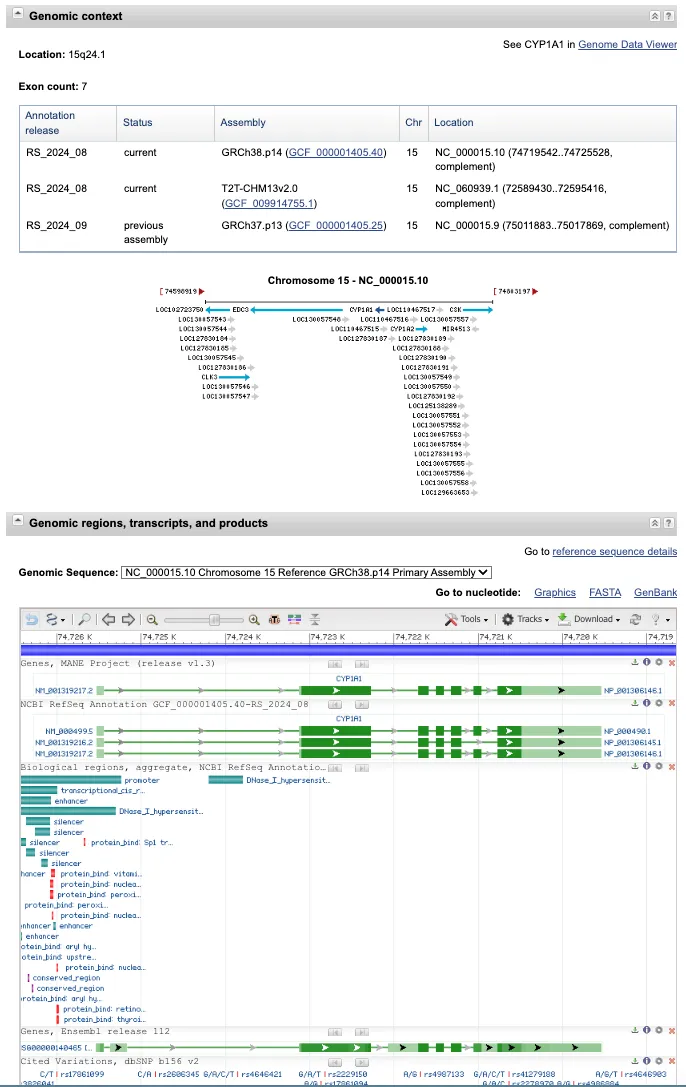Adjust the zoom level slider
This screenshot has height=1087, width=686.
[213, 619]
